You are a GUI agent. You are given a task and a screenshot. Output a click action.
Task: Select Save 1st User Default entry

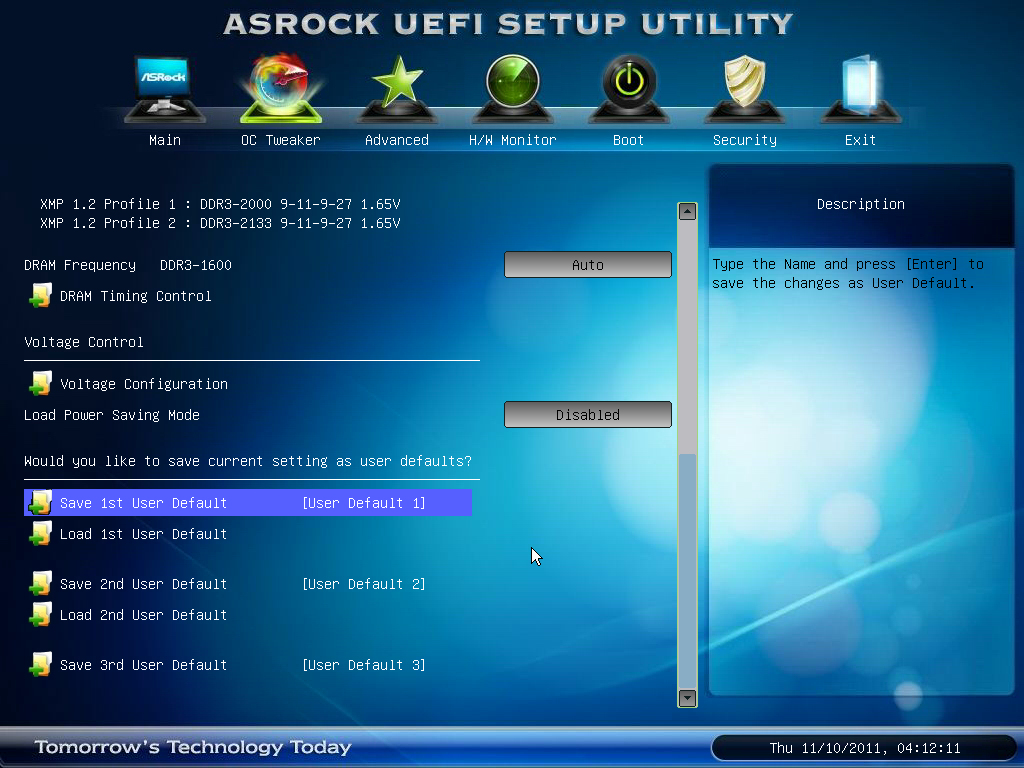pyautogui.click(x=248, y=502)
